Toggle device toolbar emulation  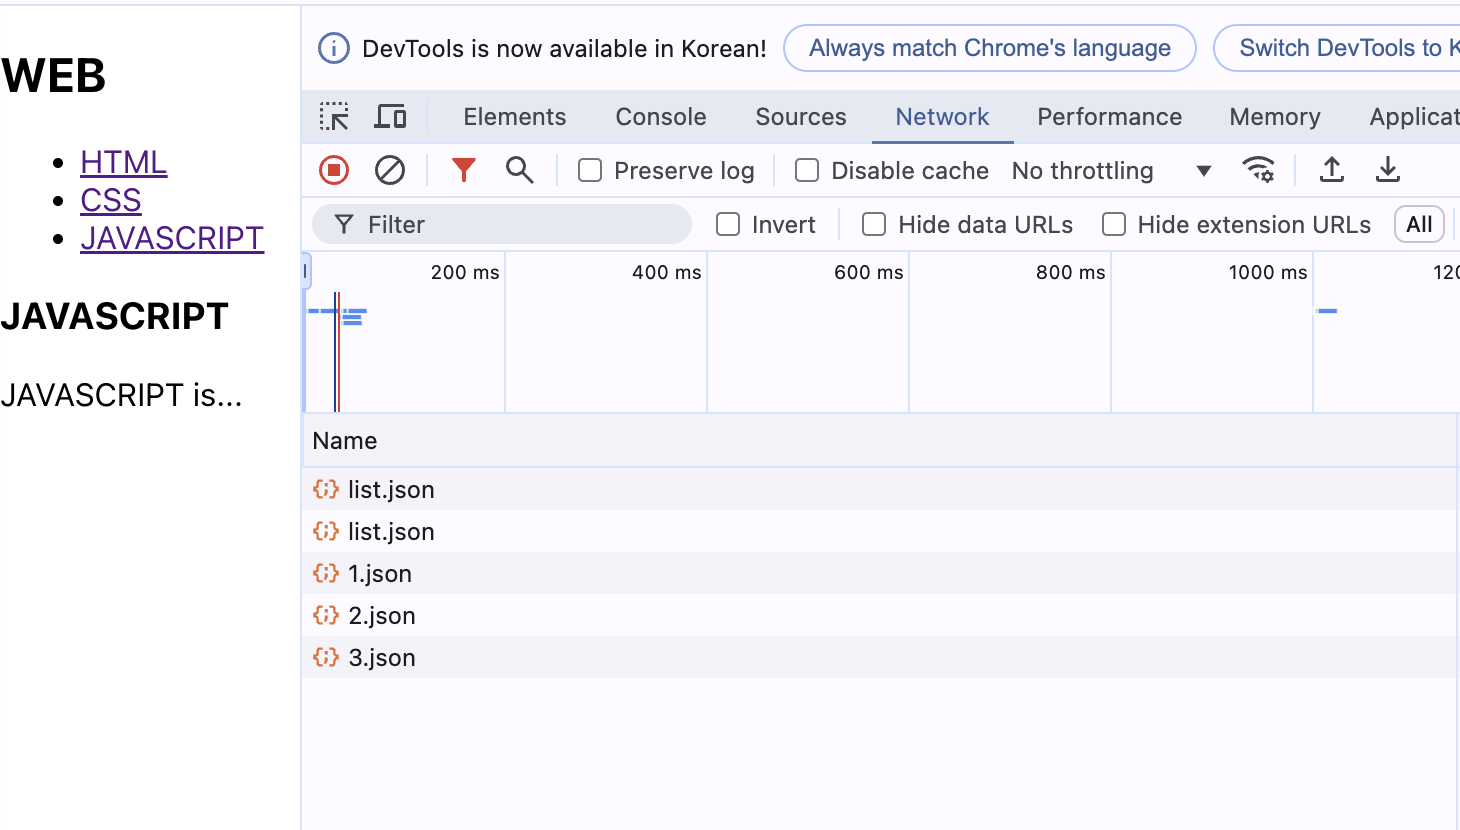tap(390, 117)
